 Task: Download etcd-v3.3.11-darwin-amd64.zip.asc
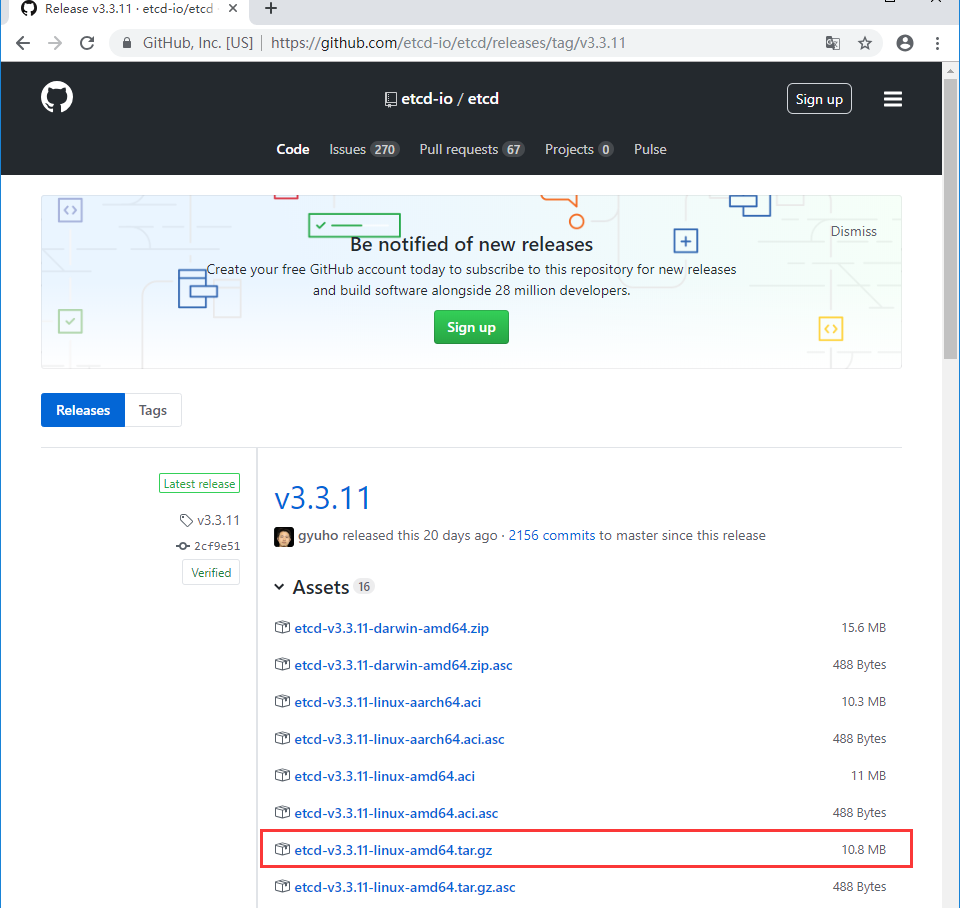403,665
